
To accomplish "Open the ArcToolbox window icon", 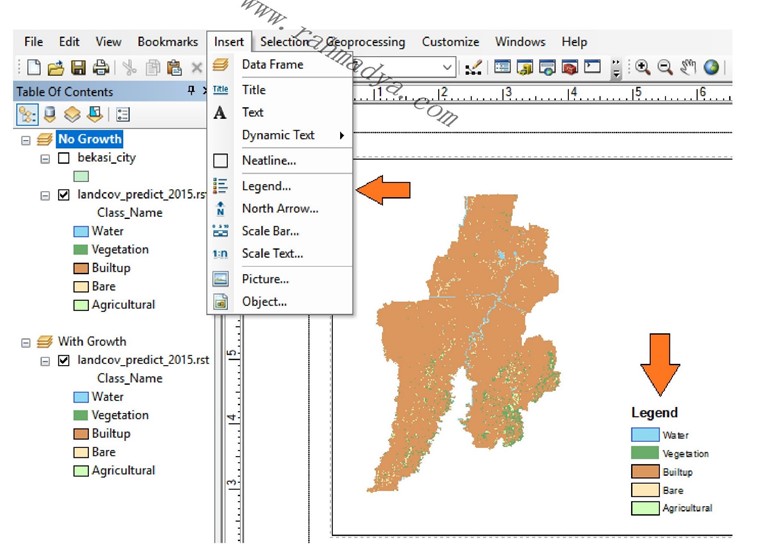I will (x=570, y=68).
